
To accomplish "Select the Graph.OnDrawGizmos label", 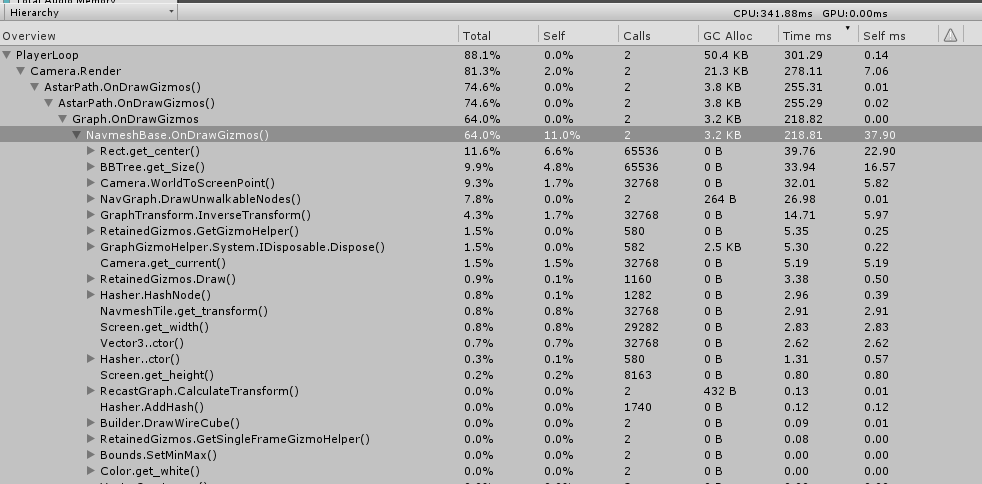I will click(x=135, y=119).
